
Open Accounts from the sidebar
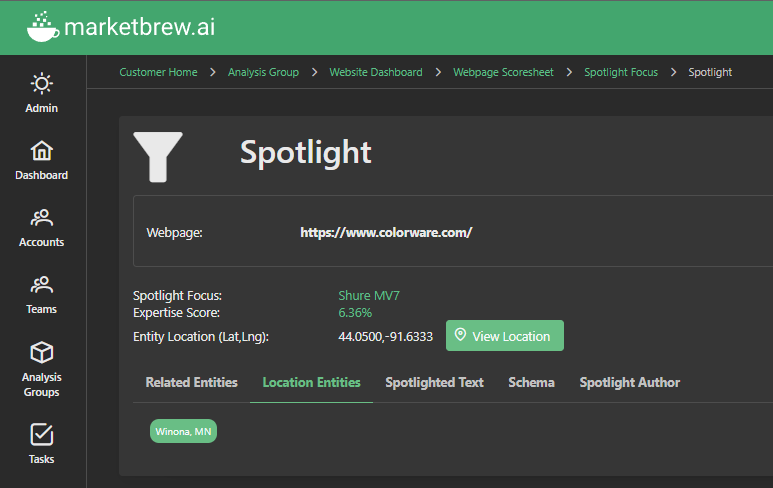coord(42,218)
